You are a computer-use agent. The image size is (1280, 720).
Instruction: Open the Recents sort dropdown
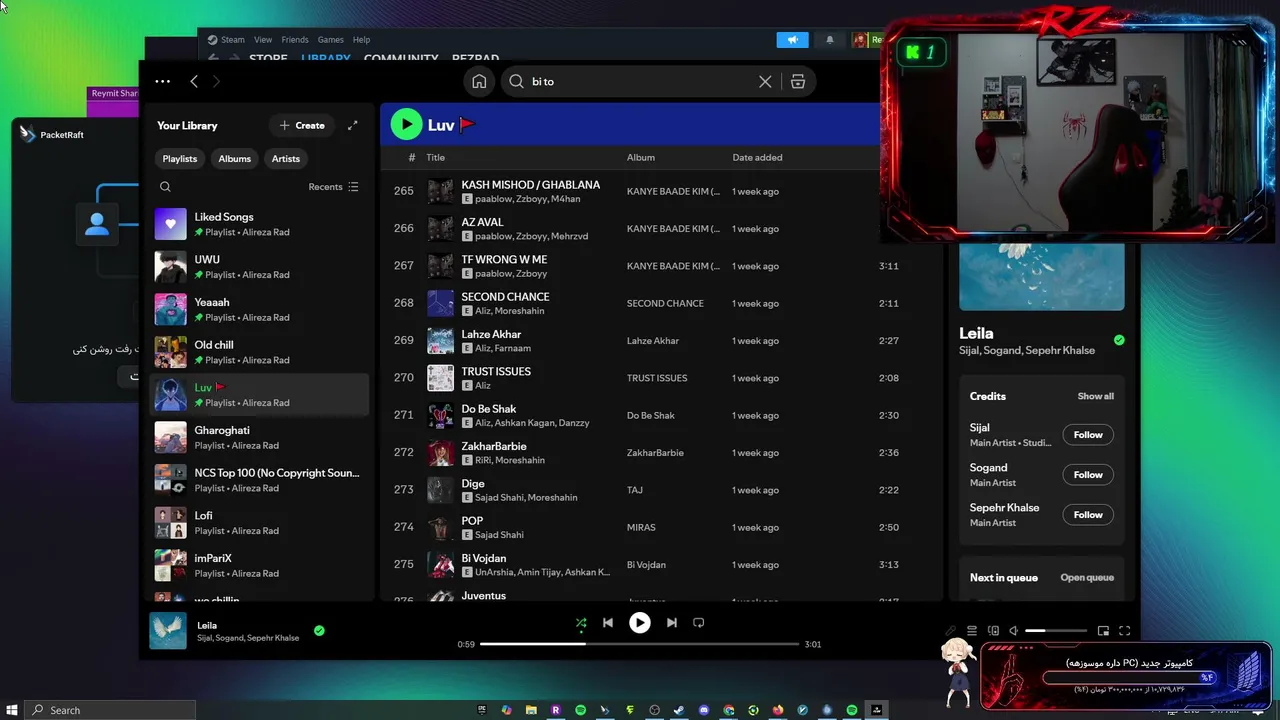pyautogui.click(x=333, y=187)
